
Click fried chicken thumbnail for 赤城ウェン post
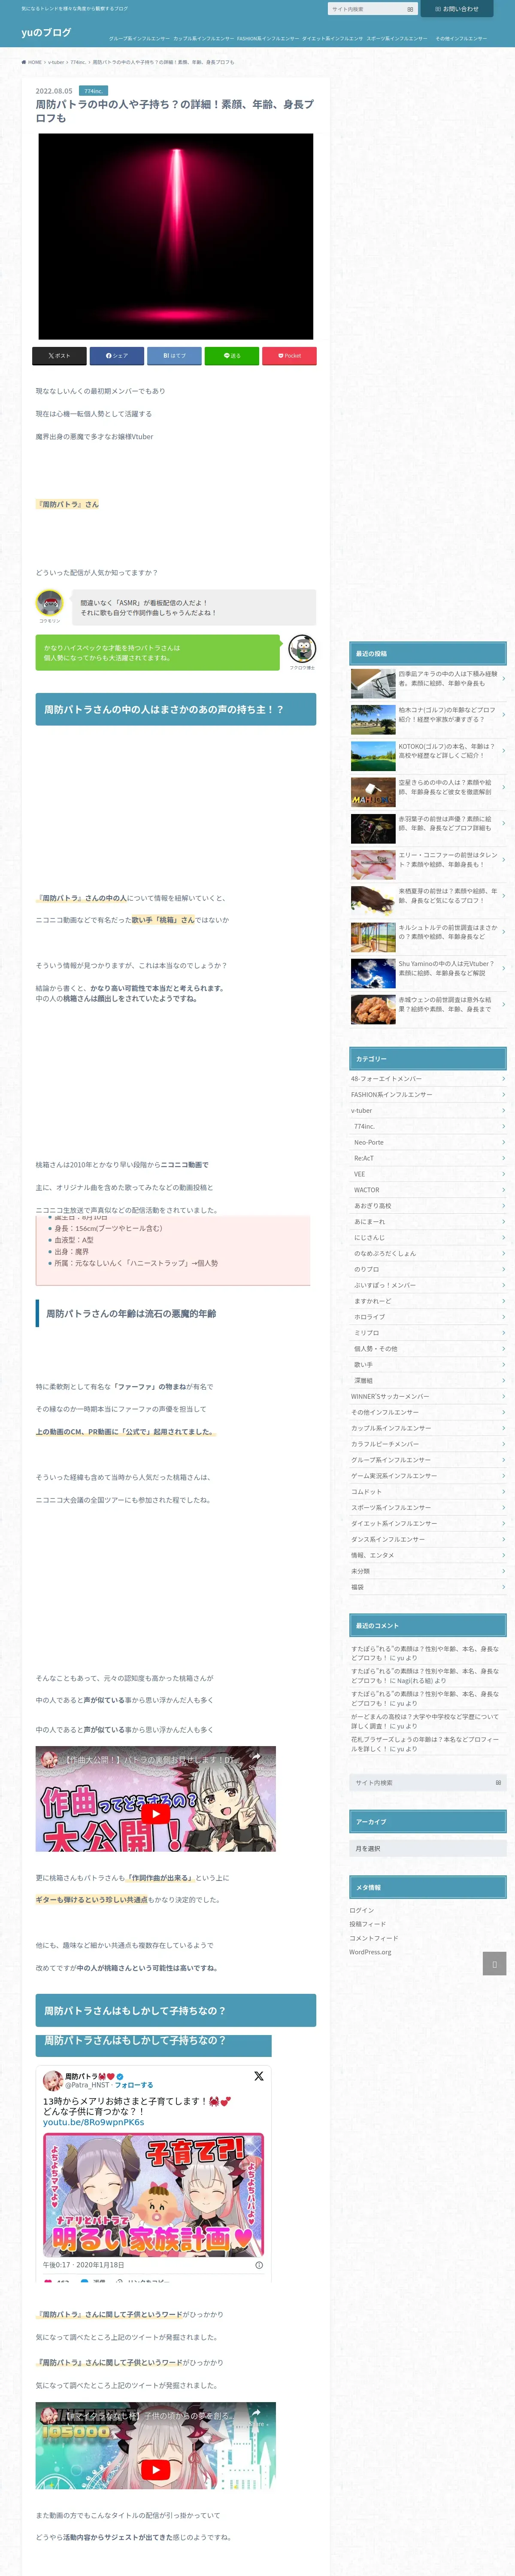(x=373, y=1009)
